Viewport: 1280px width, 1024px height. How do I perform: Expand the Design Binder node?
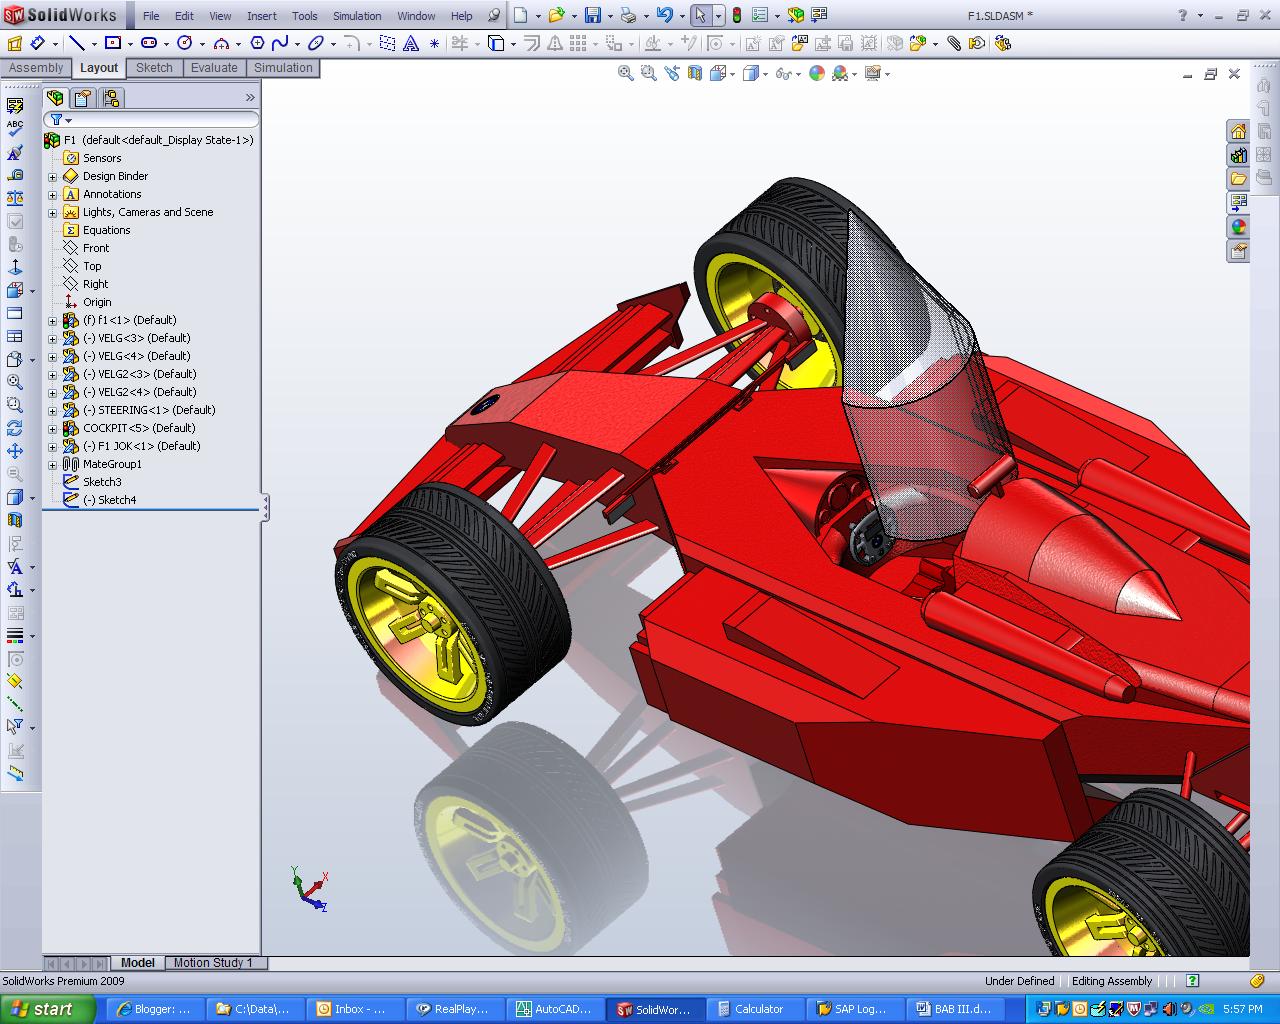[52, 176]
